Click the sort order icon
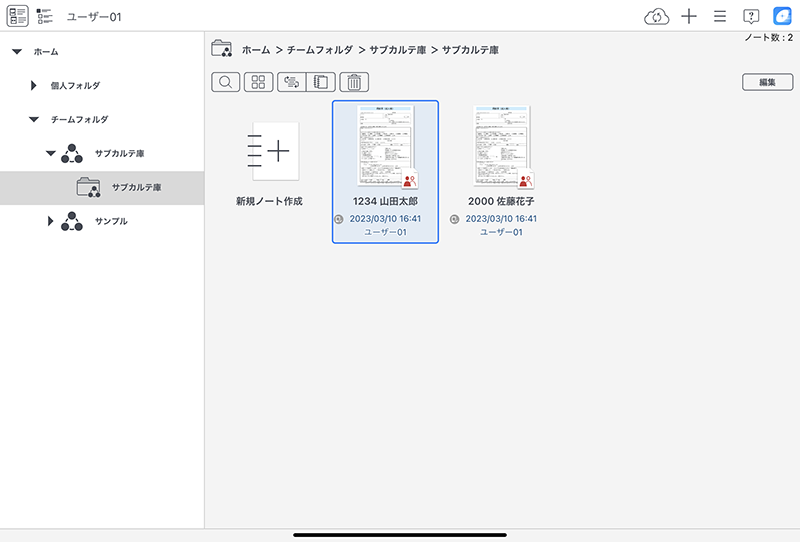Image resolution: width=800 pixels, height=542 pixels. [291, 83]
